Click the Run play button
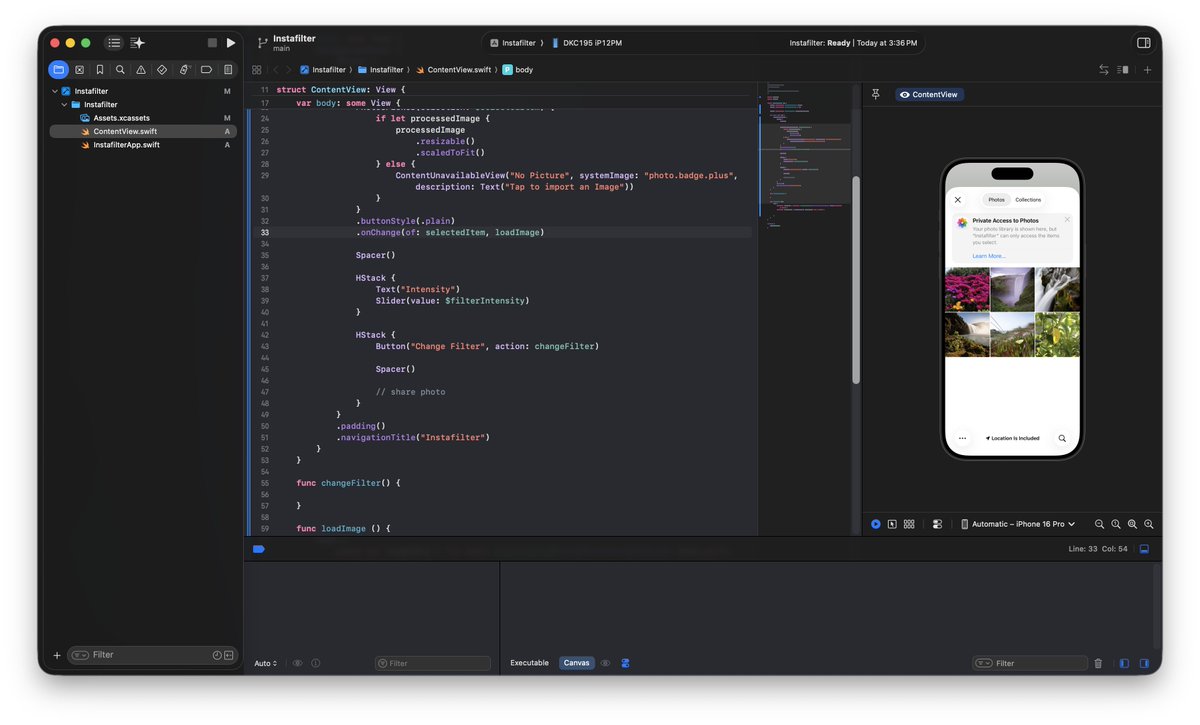The height and width of the screenshot is (725, 1200). pos(231,43)
